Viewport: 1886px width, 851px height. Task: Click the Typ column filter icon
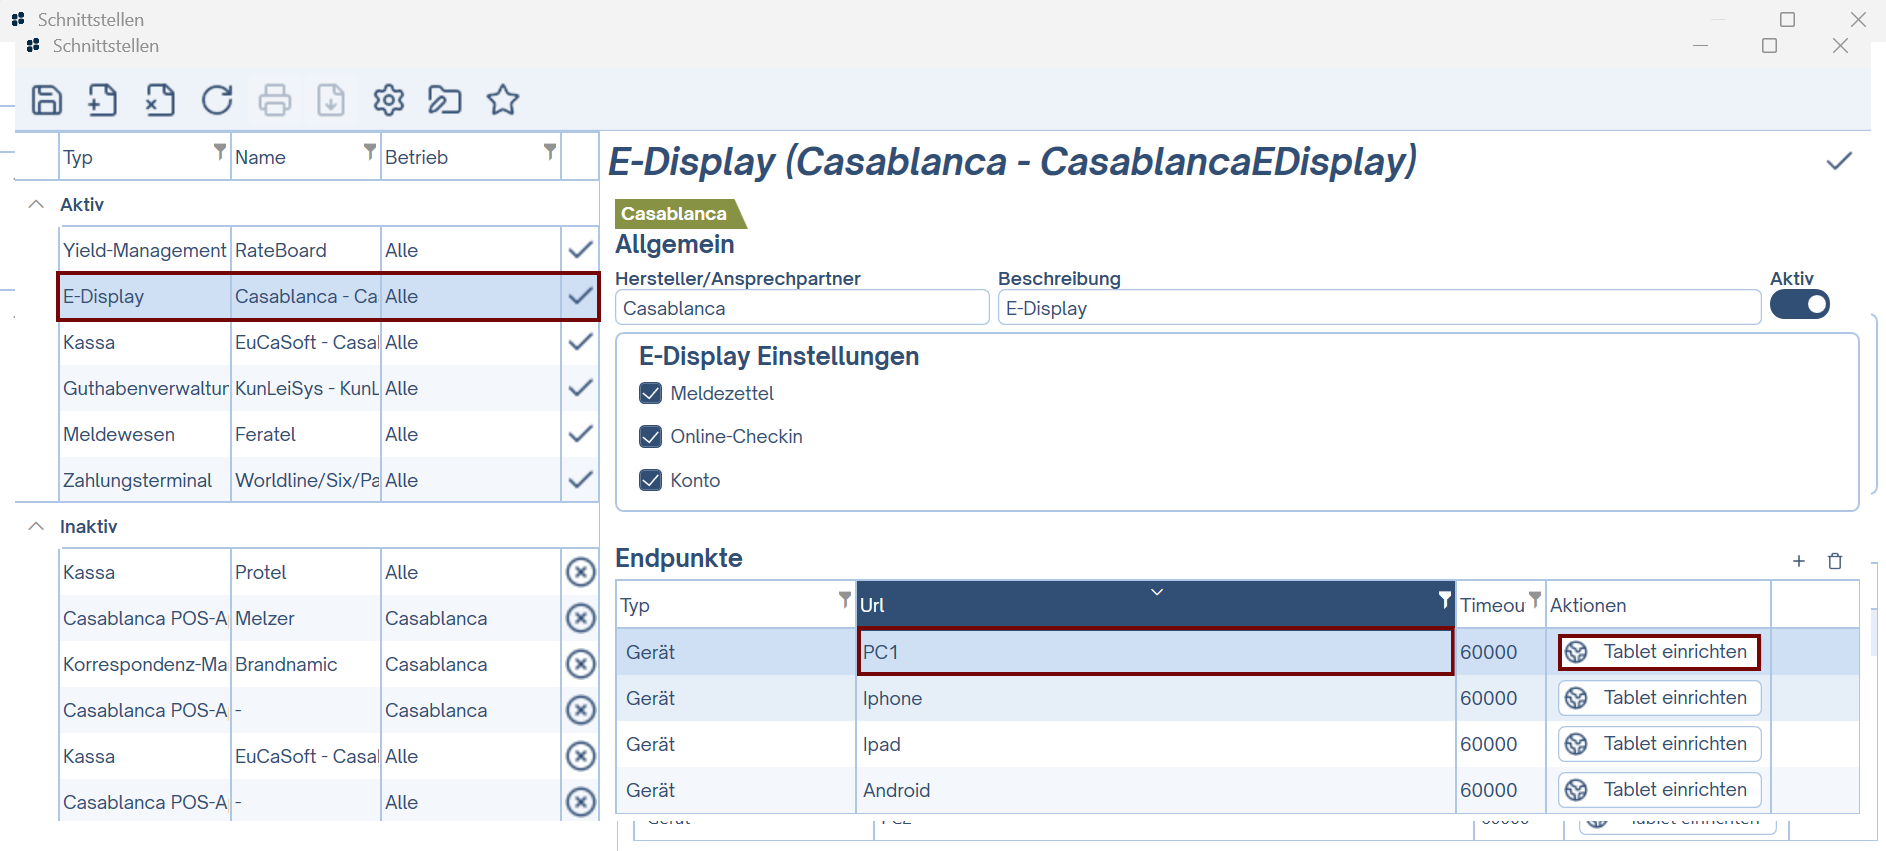[x=220, y=152]
